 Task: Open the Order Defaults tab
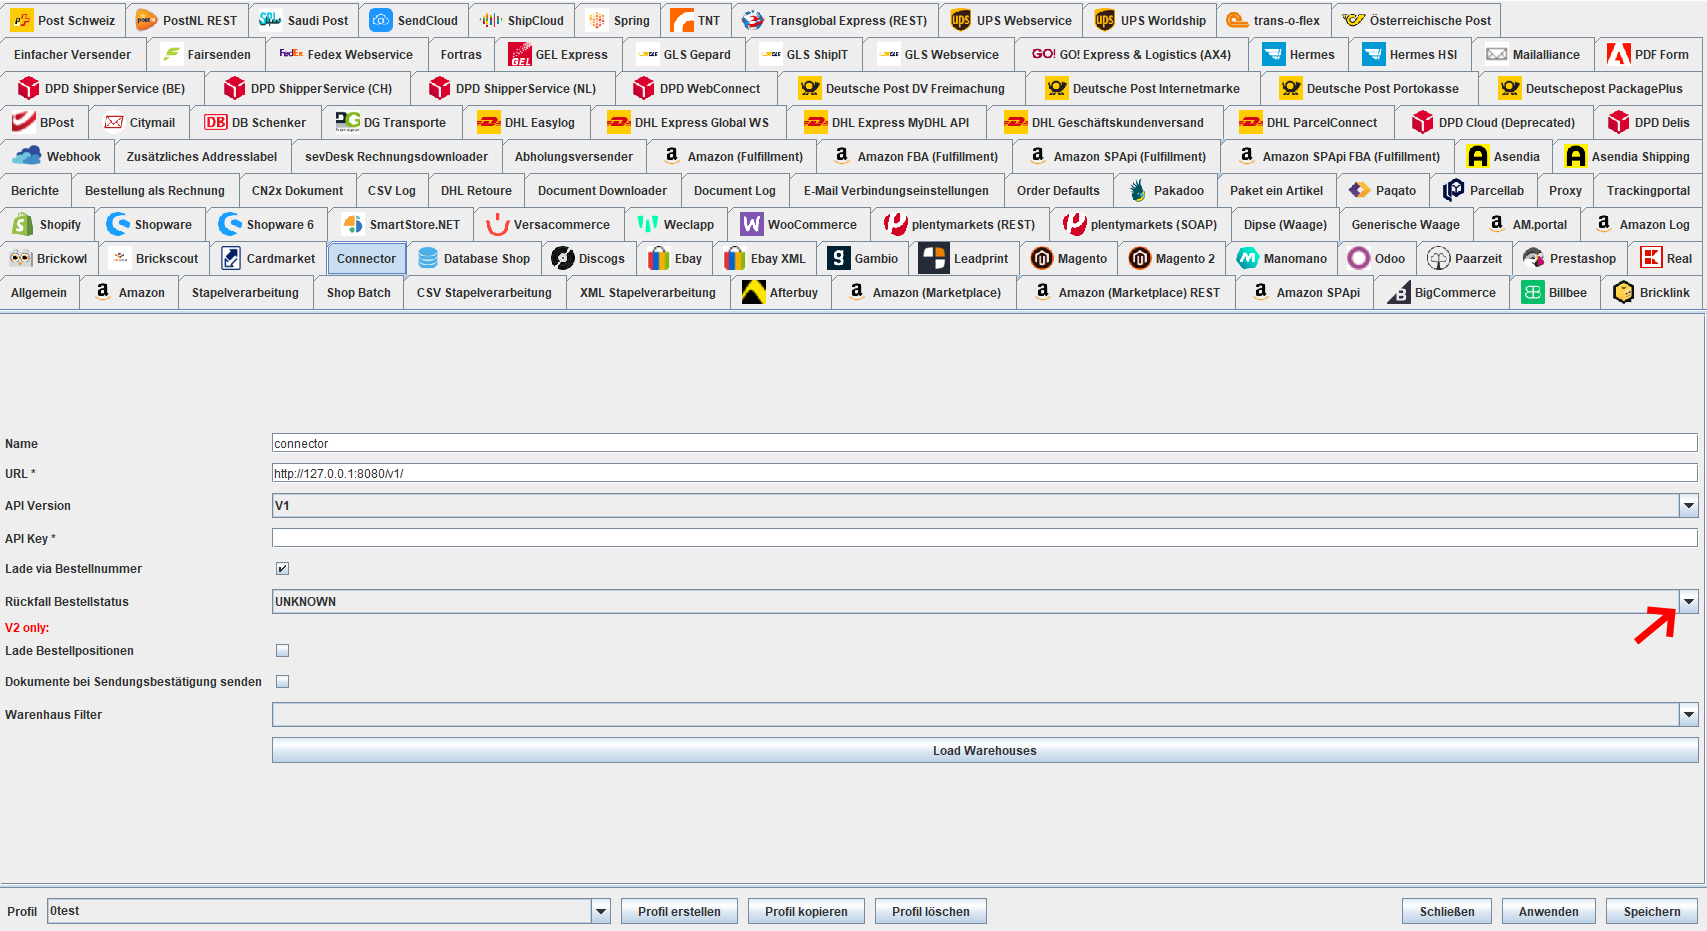tap(1058, 190)
